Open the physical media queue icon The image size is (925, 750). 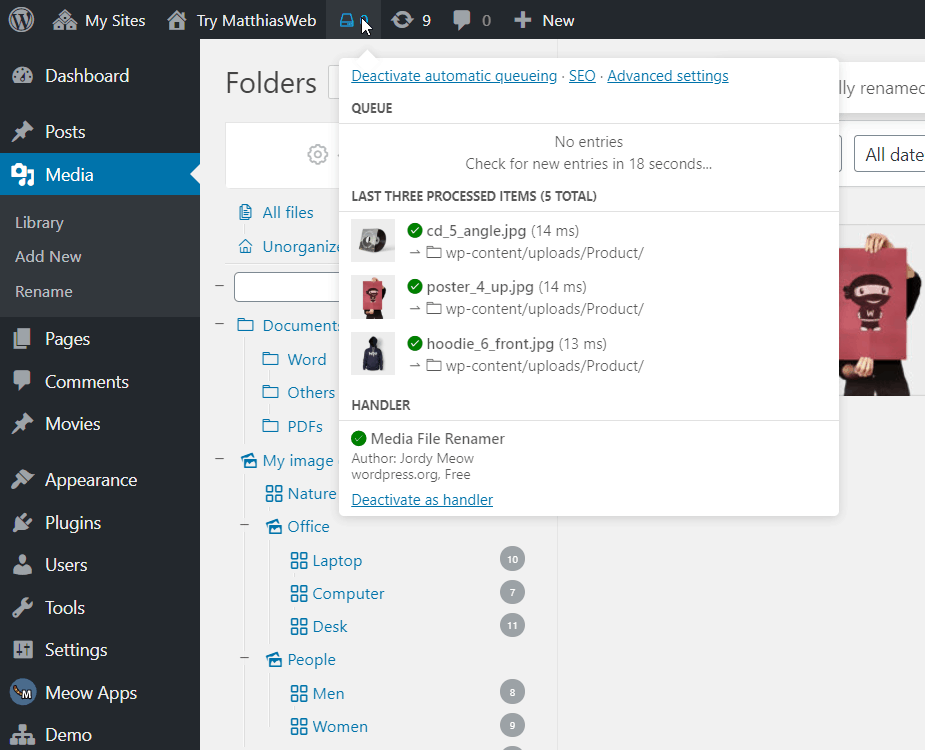(x=348, y=20)
